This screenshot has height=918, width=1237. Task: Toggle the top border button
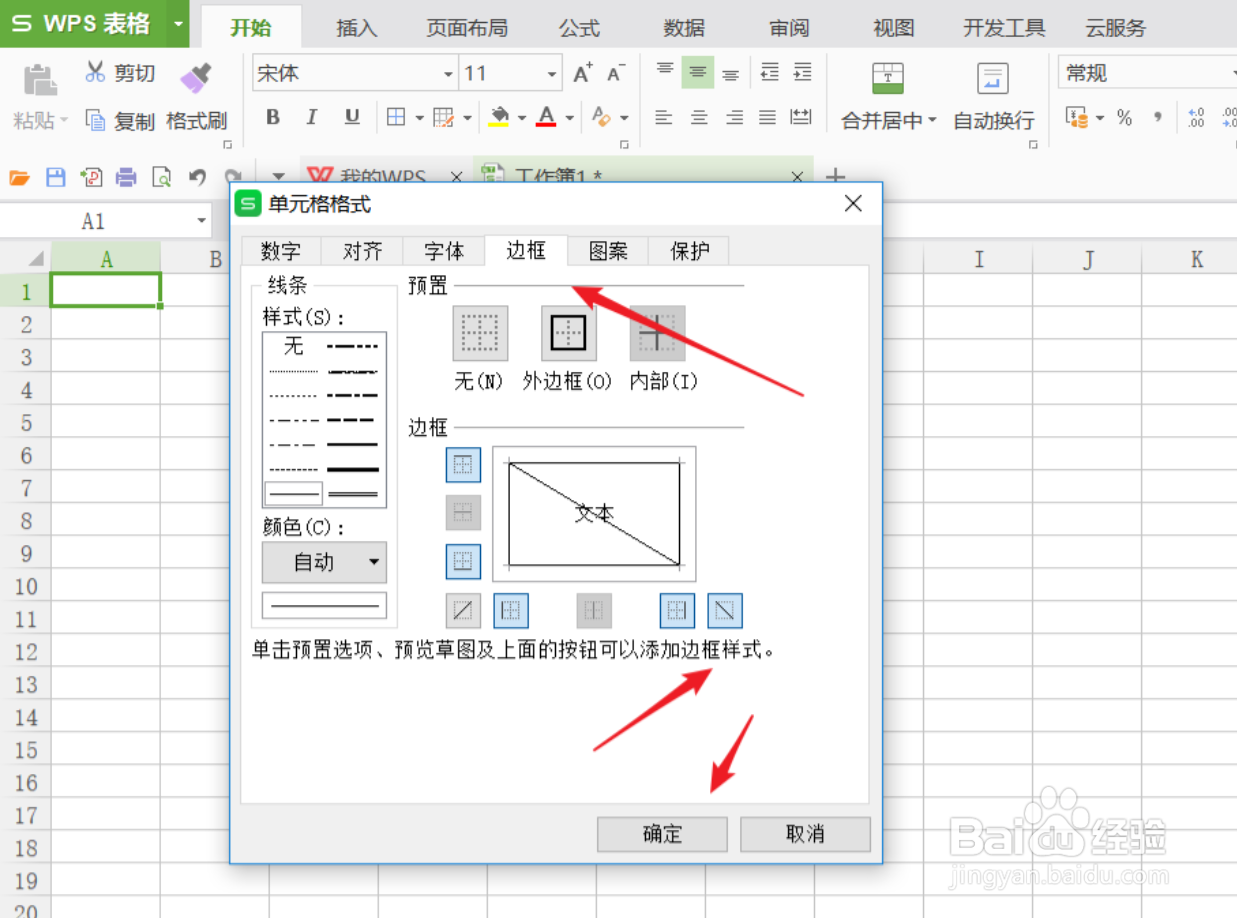463,464
